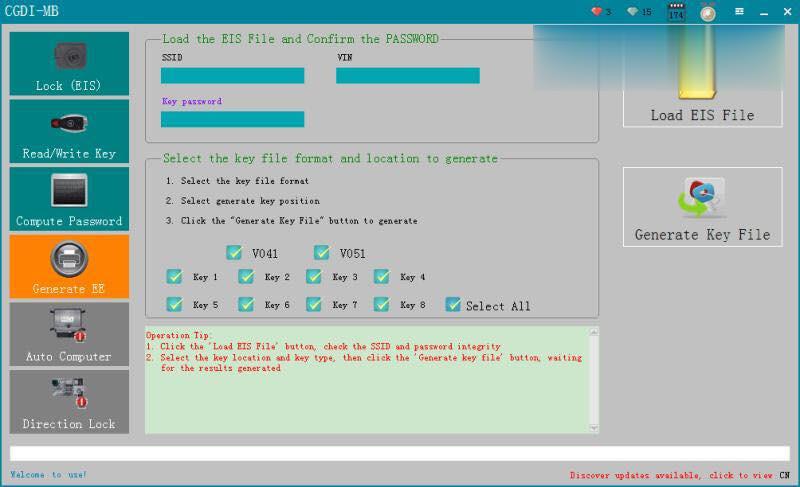Click the diamond points icon

pos(633,11)
